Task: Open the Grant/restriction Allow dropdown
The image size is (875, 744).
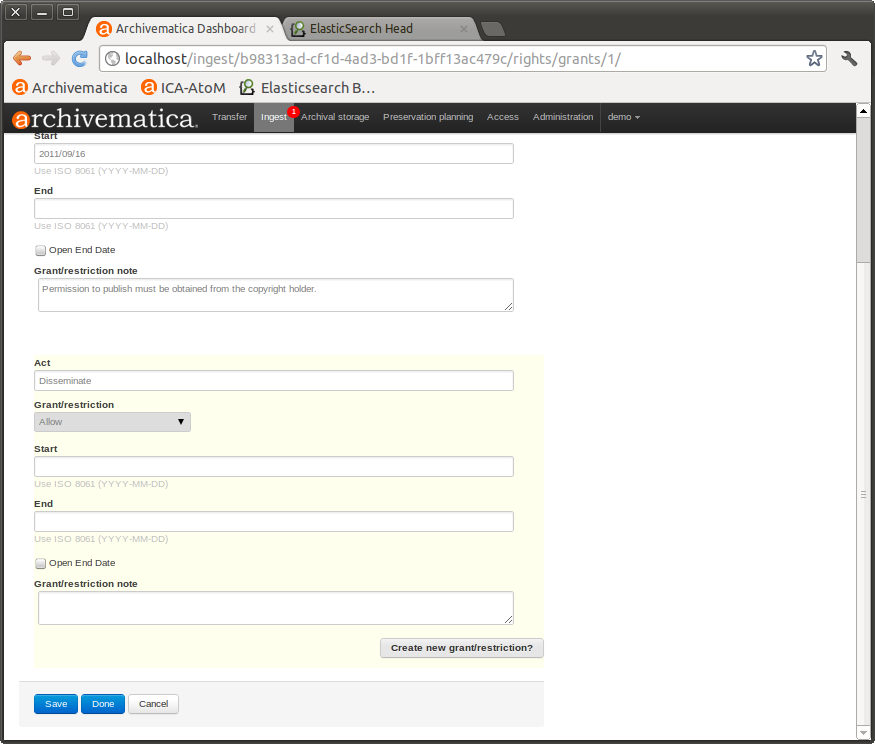Action: pos(111,421)
